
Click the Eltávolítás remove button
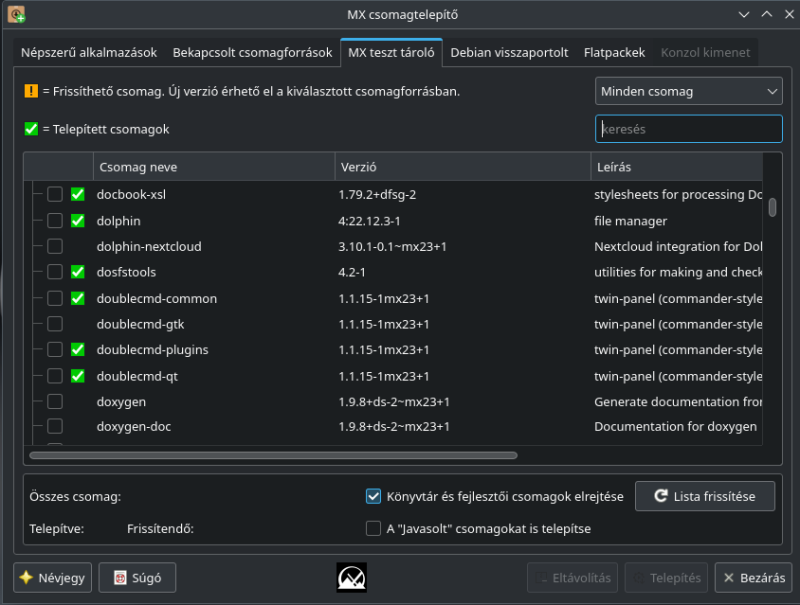(572, 577)
